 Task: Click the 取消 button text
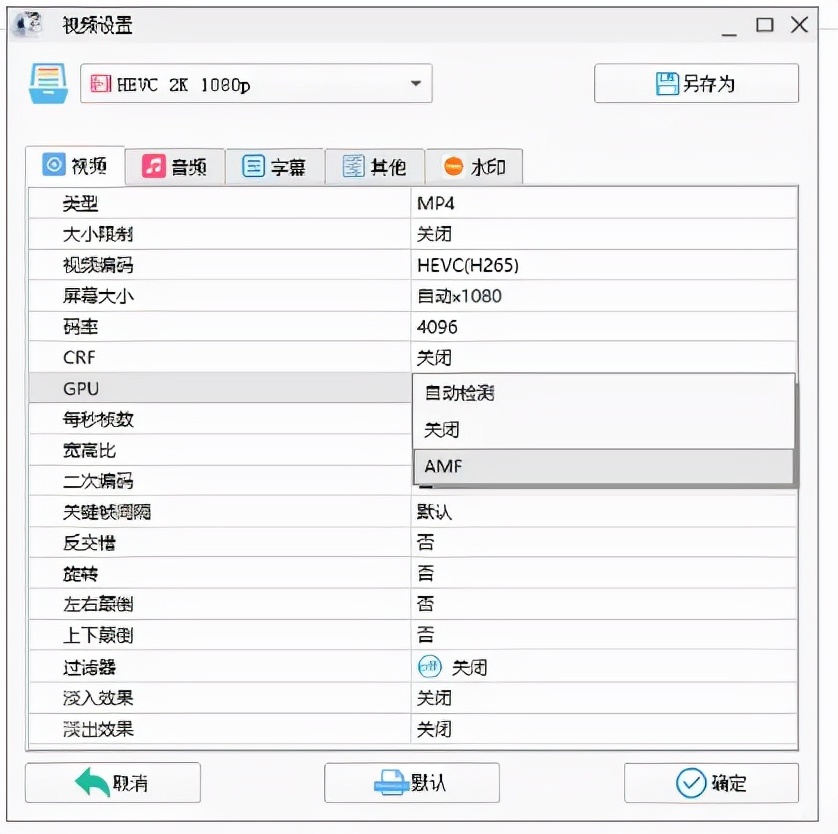click(x=130, y=783)
